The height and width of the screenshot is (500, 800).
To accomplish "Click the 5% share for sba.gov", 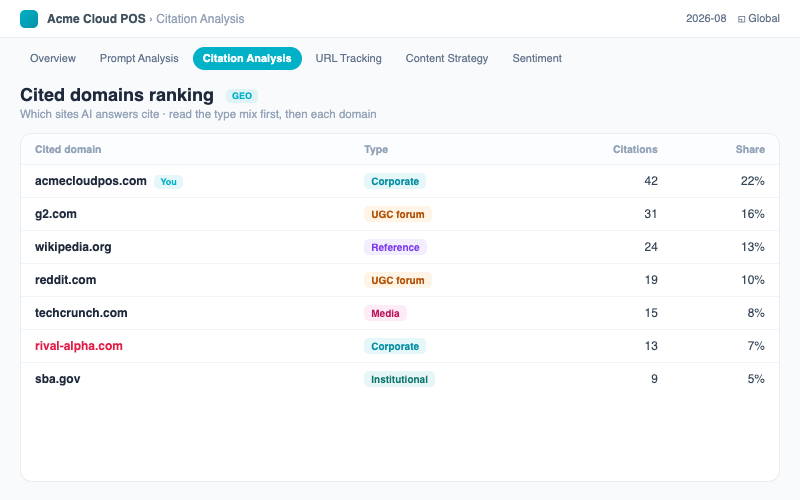I will point(756,379).
